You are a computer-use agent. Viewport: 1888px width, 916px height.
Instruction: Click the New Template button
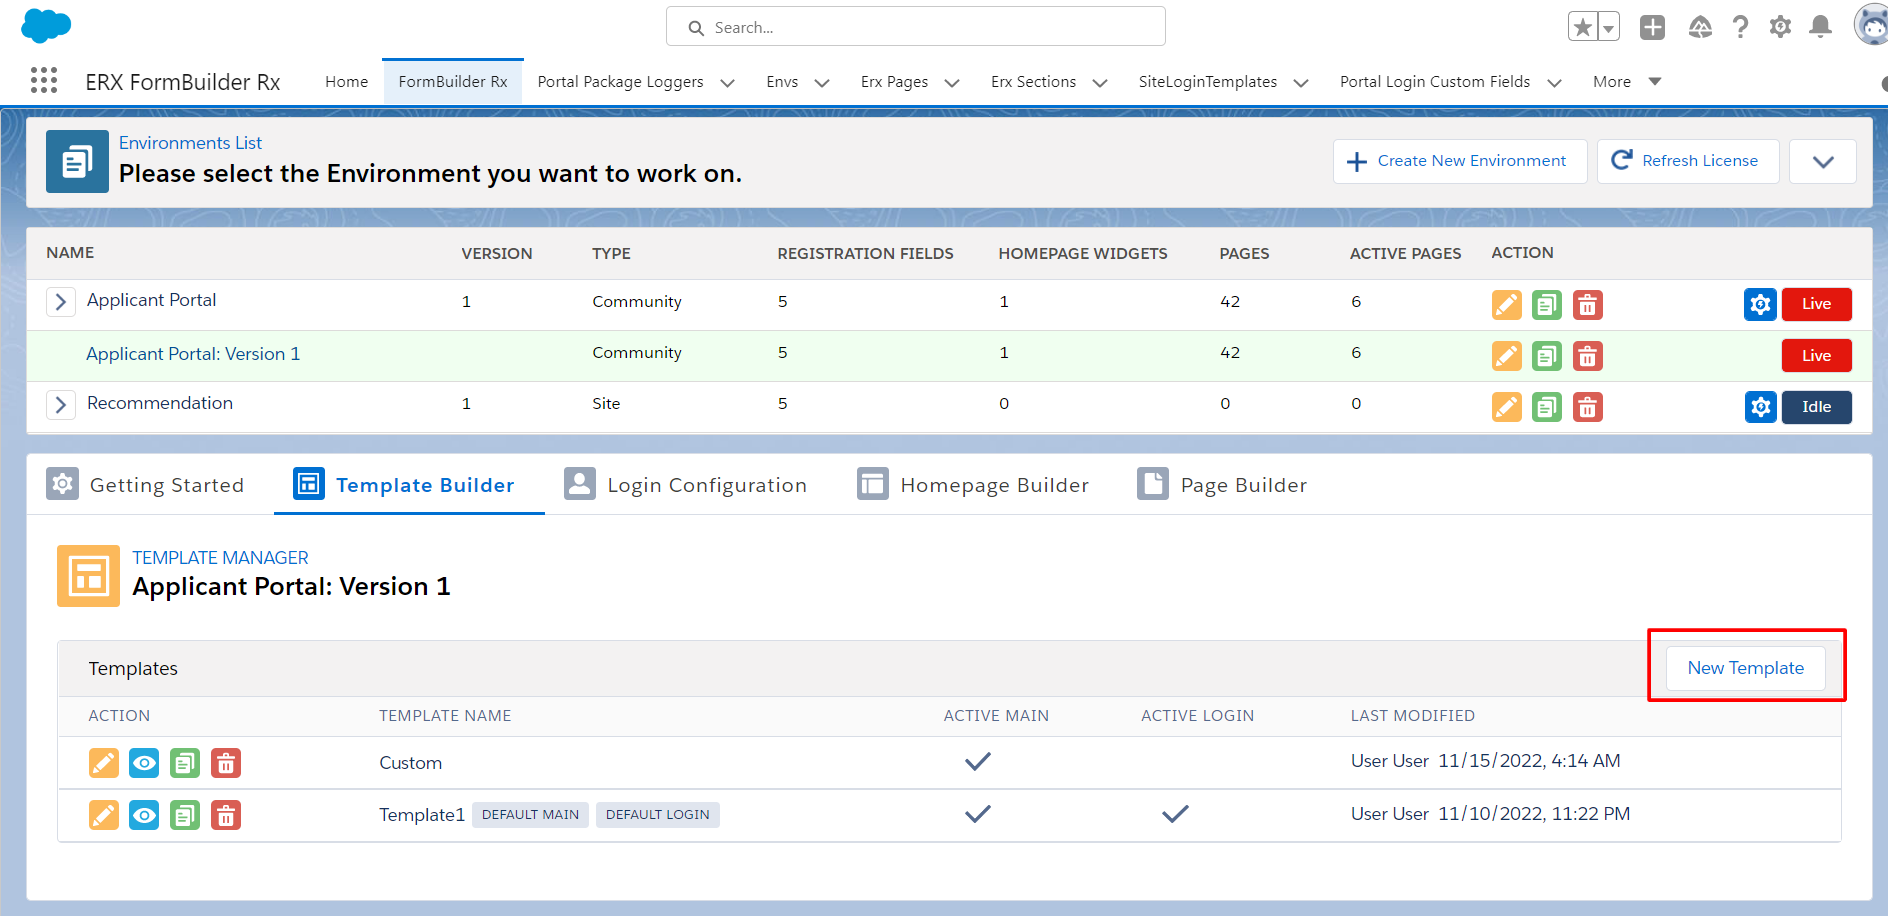click(x=1745, y=668)
